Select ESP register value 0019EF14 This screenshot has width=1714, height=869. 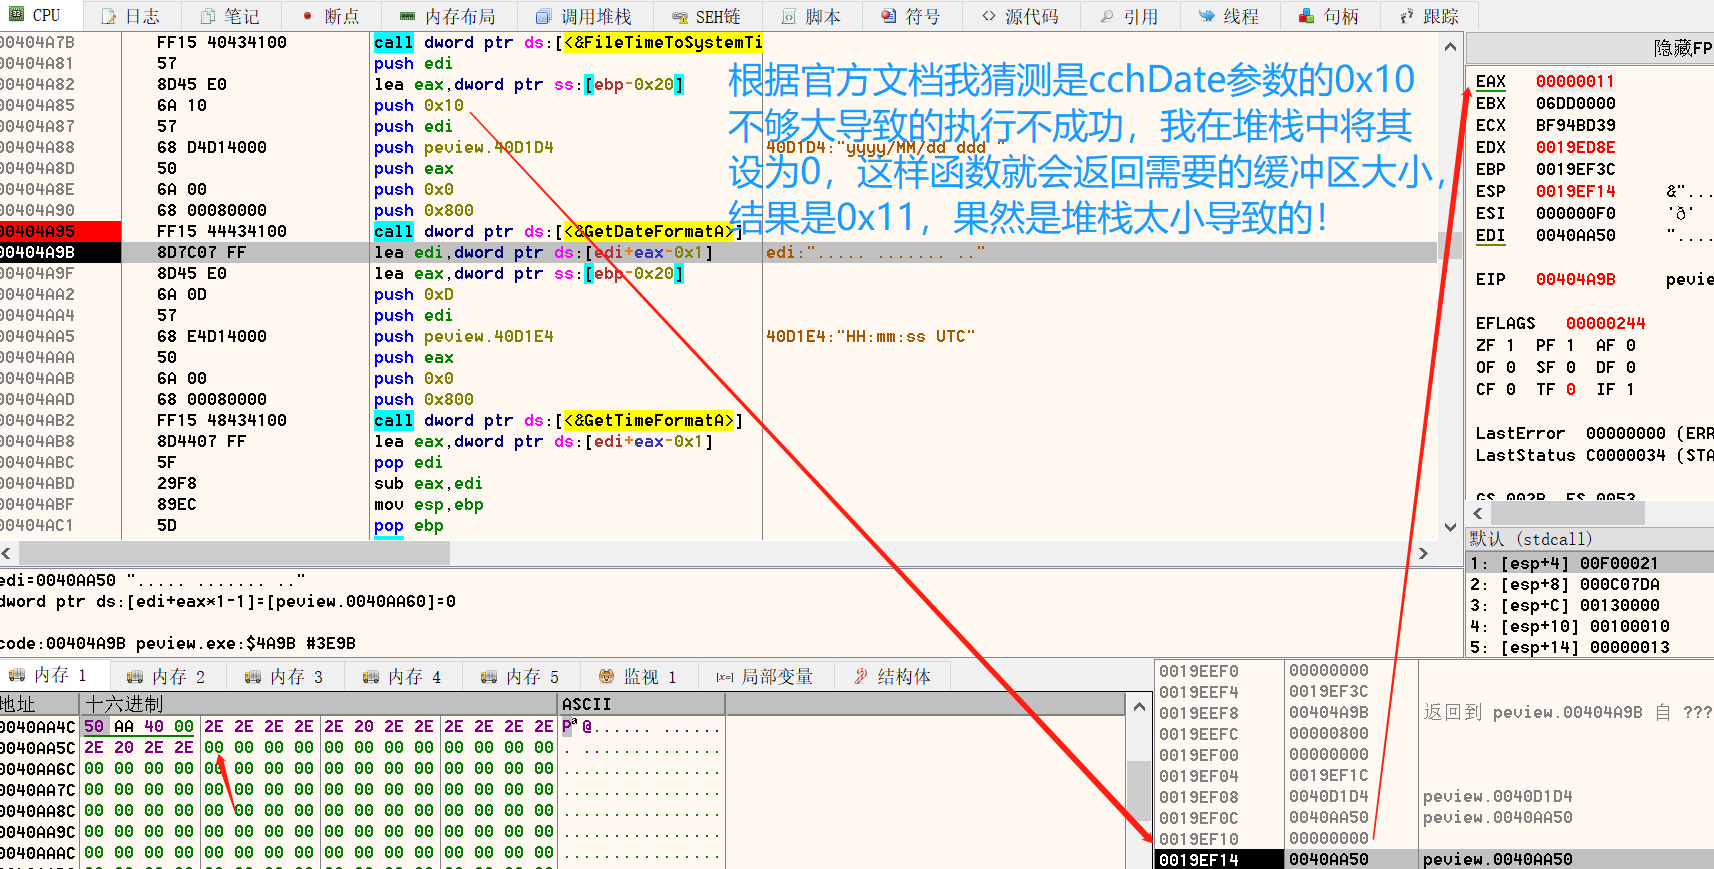[1575, 191]
